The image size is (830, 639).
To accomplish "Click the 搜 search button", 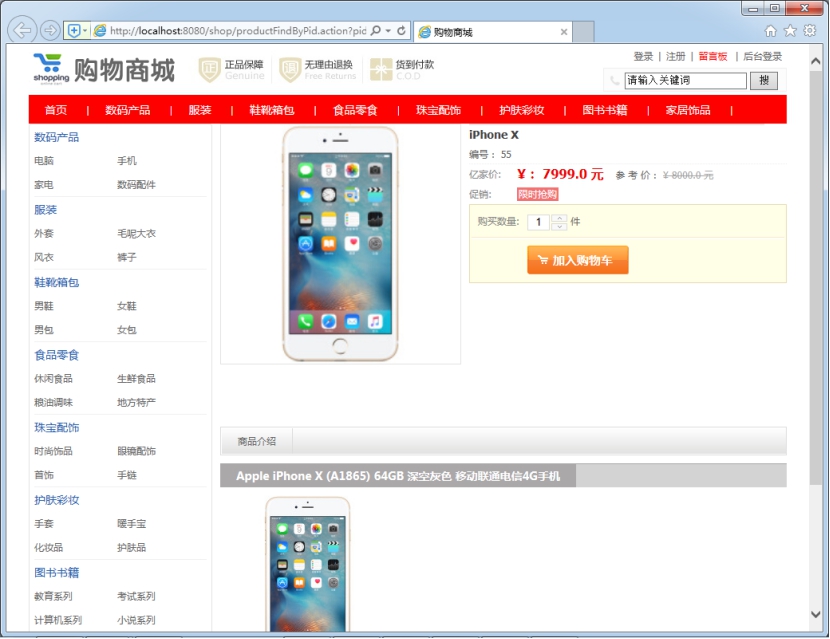I will (764, 80).
